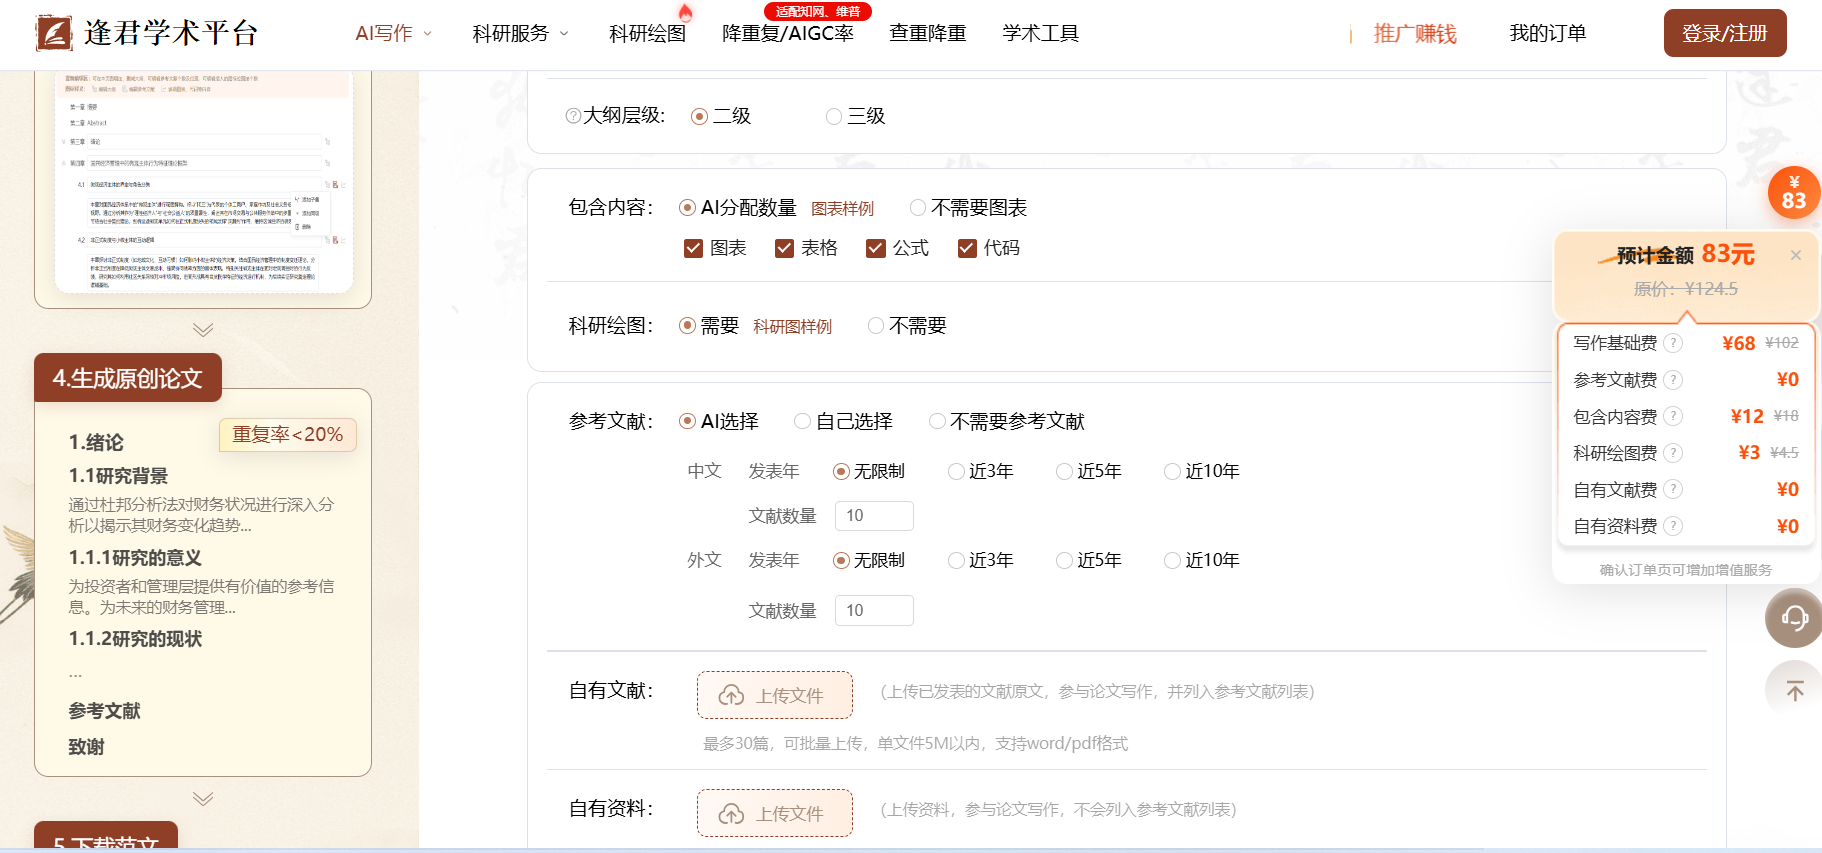Click 上传文件 for 自有文献
Screen dimensions: 1822x853
[775, 695]
